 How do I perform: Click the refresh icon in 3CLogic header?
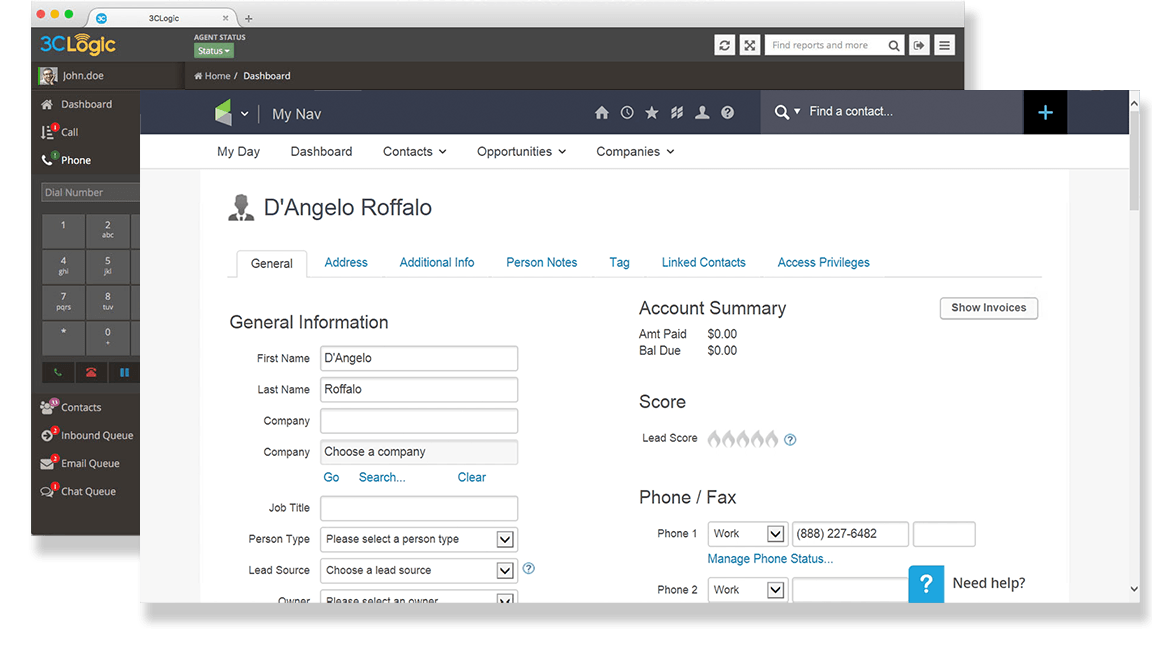click(x=724, y=46)
